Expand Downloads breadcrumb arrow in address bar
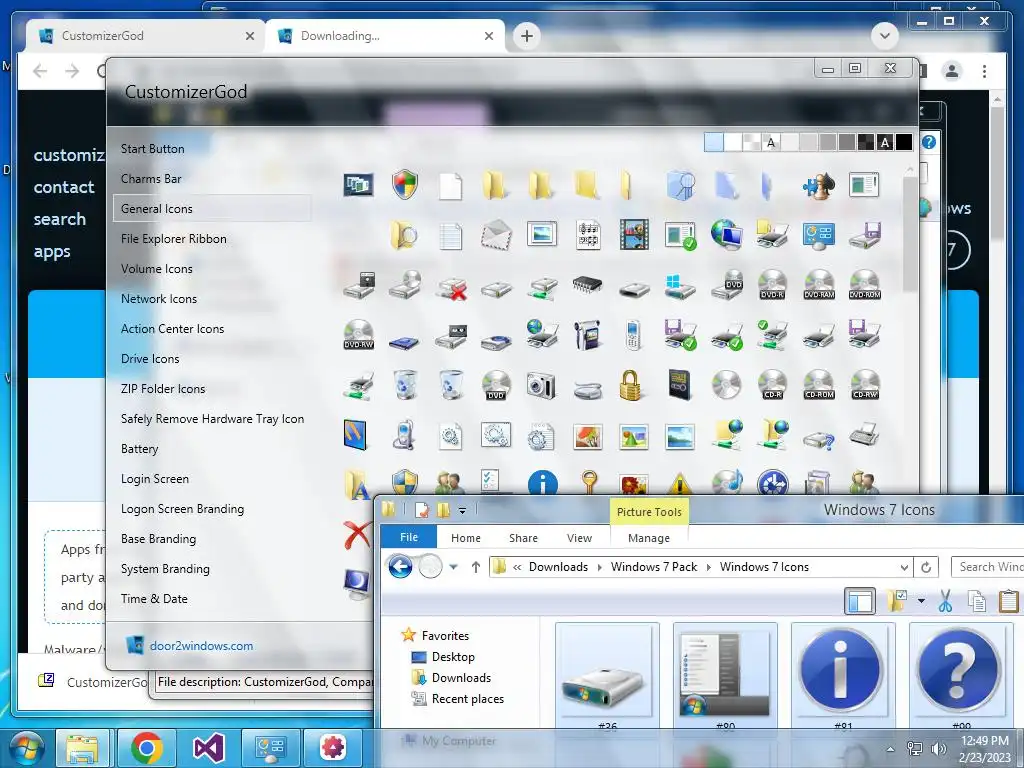Image resolution: width=1024 pixels, height=768 pixels. [x=600, y=567]
